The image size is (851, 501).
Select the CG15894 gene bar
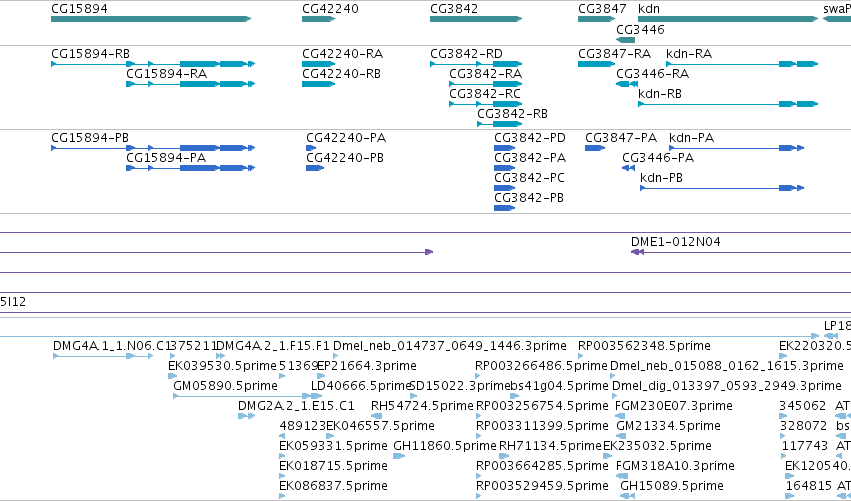[x=151, y=19]
